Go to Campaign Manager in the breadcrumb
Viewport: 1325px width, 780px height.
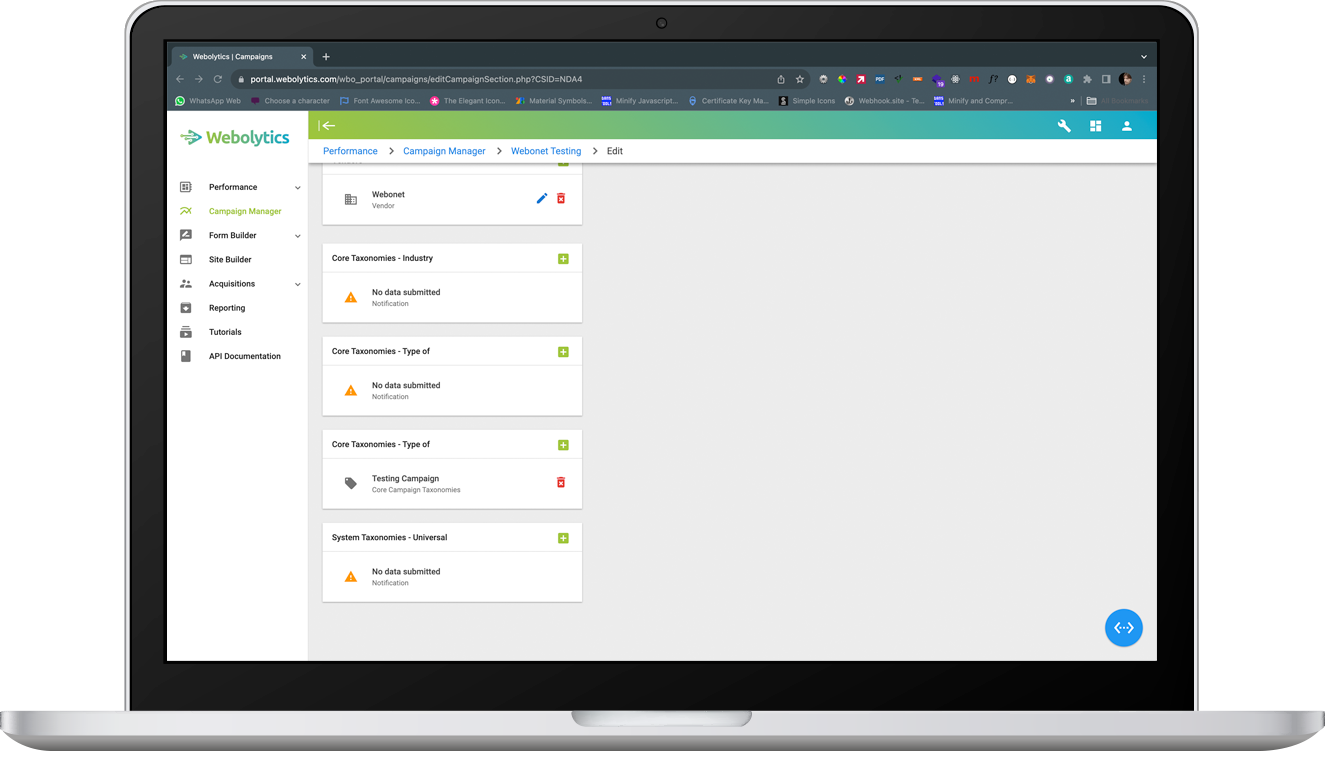click(x=444, y=151)
